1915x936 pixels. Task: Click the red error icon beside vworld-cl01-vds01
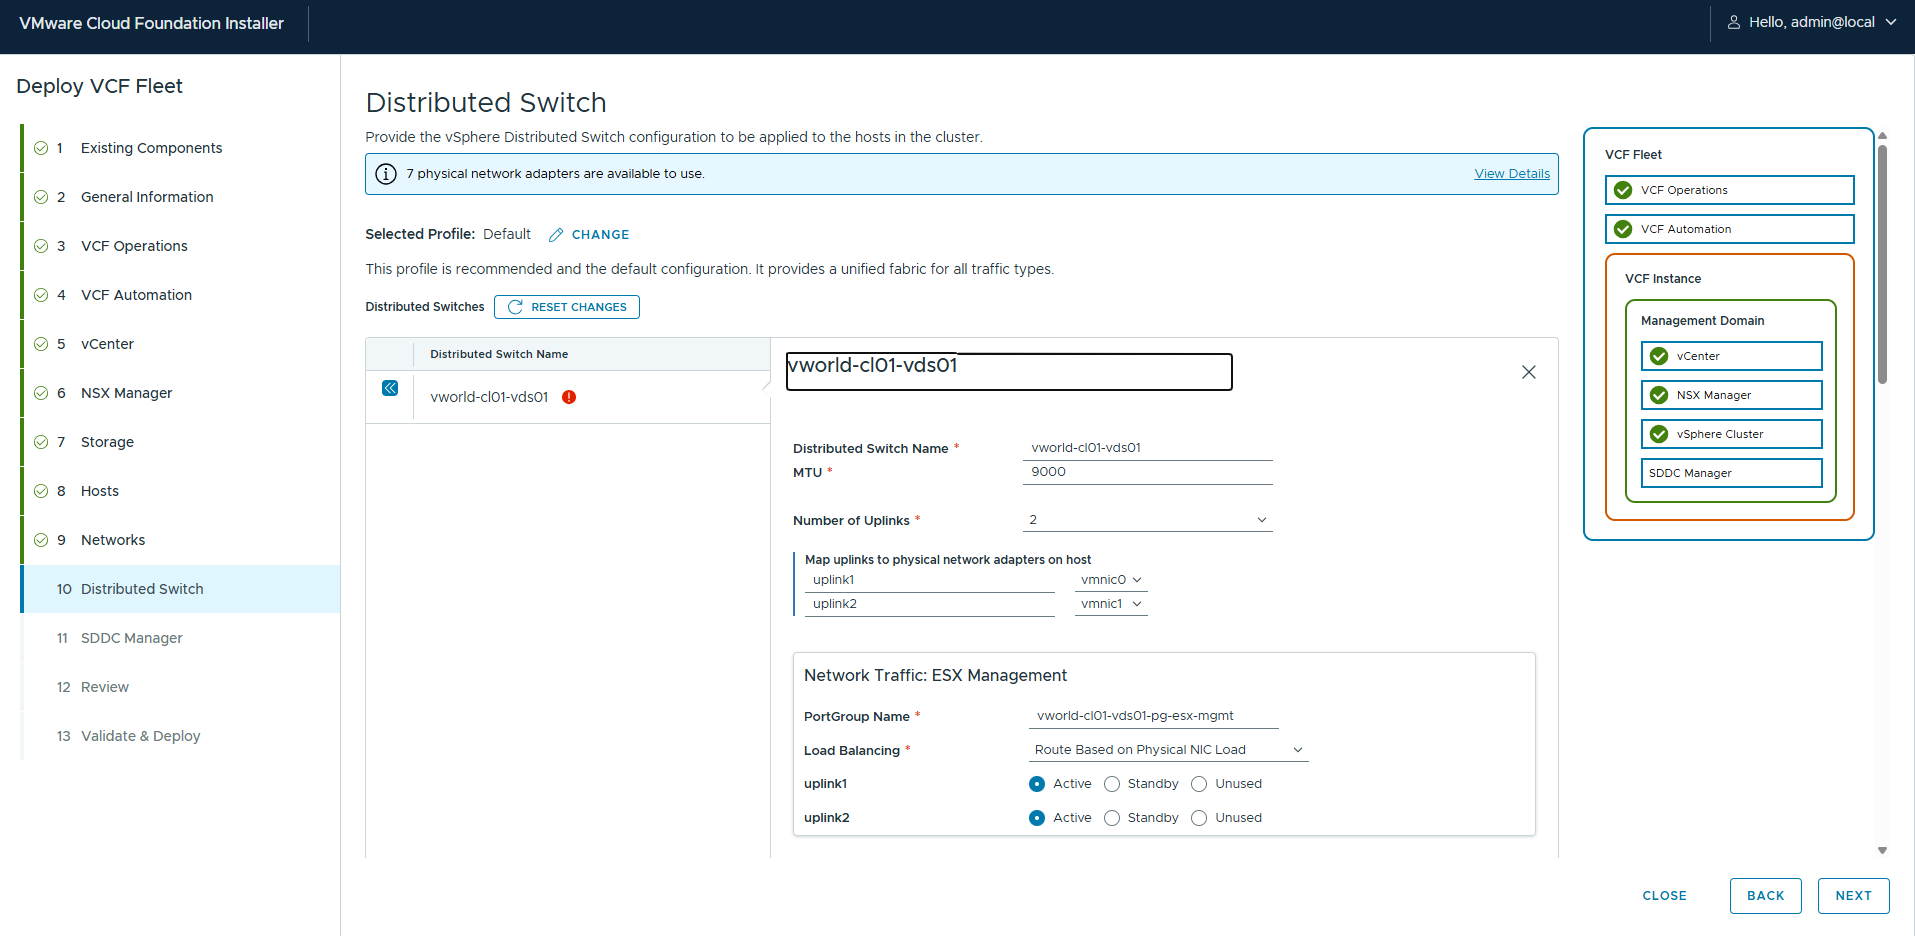tap(569, 397)
